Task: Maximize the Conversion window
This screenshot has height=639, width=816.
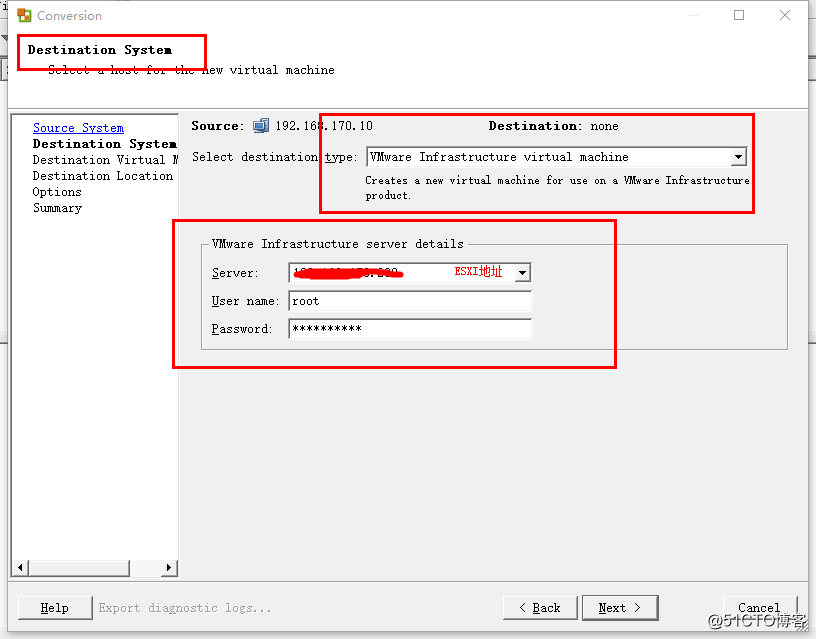Action: pyautogui.click(x=739, y=15)
